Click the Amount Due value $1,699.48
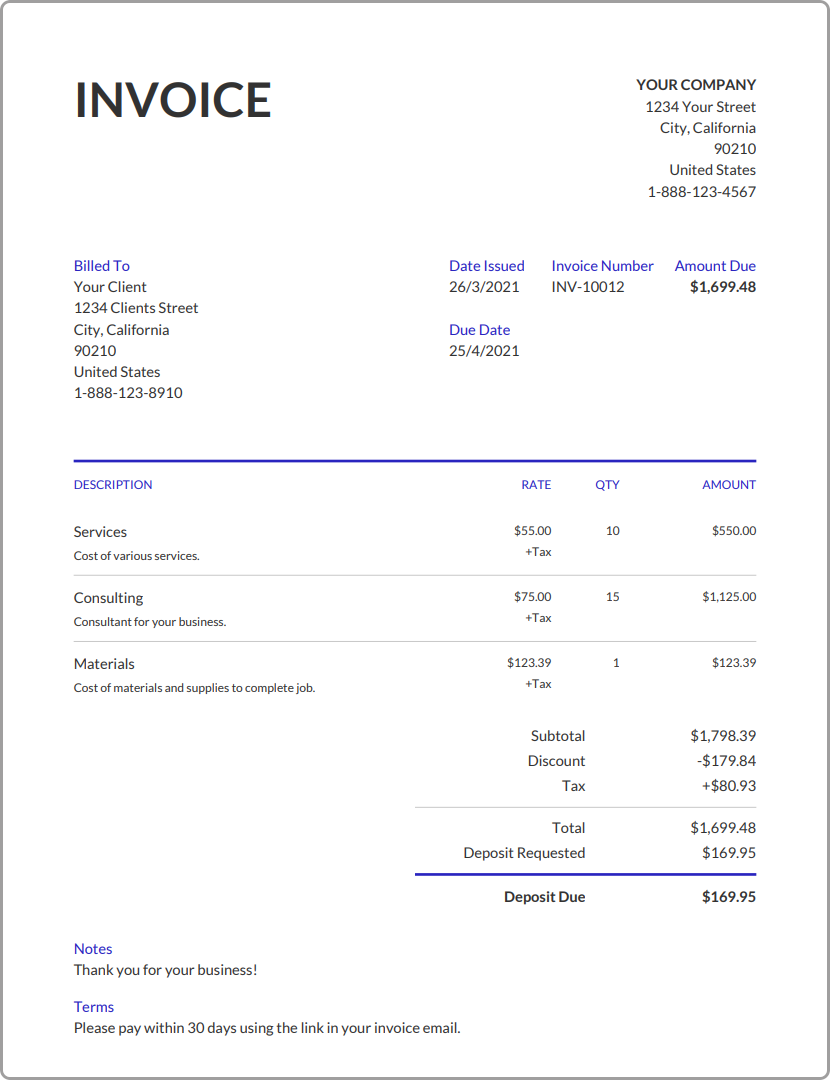This screenshot has width=830, height=1080. pos(714,286)
